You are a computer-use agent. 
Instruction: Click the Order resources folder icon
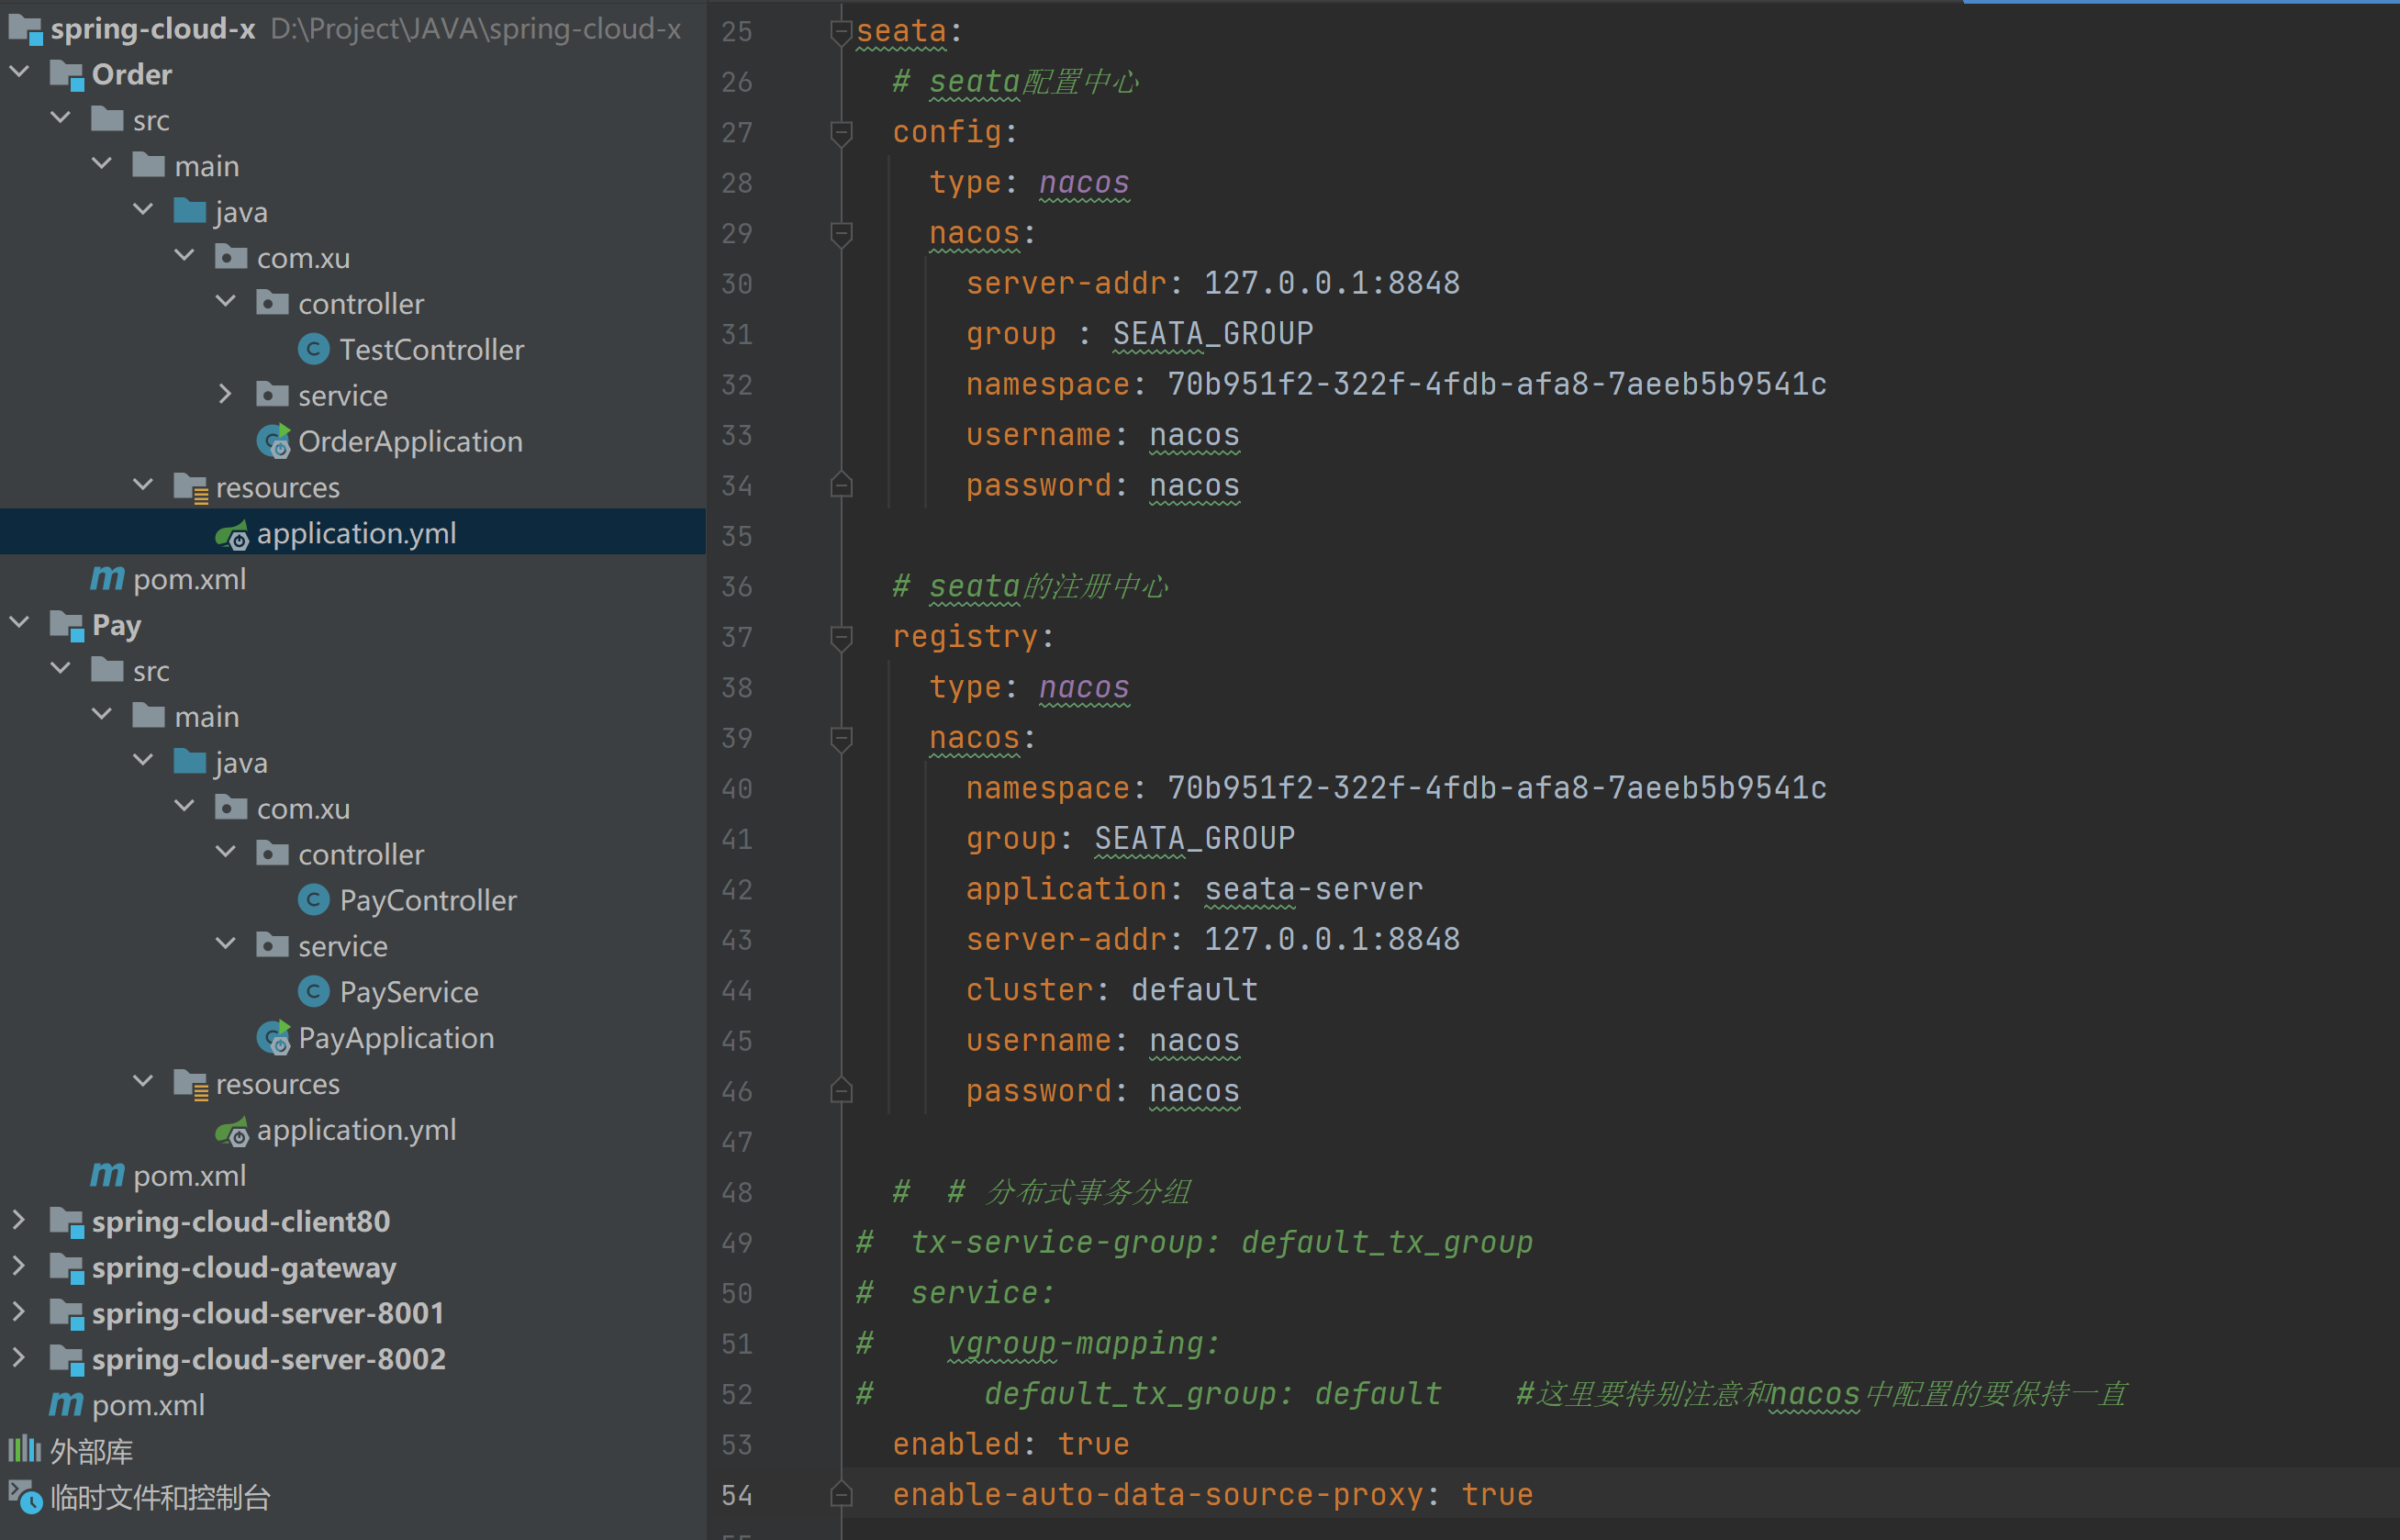[190, 488]
